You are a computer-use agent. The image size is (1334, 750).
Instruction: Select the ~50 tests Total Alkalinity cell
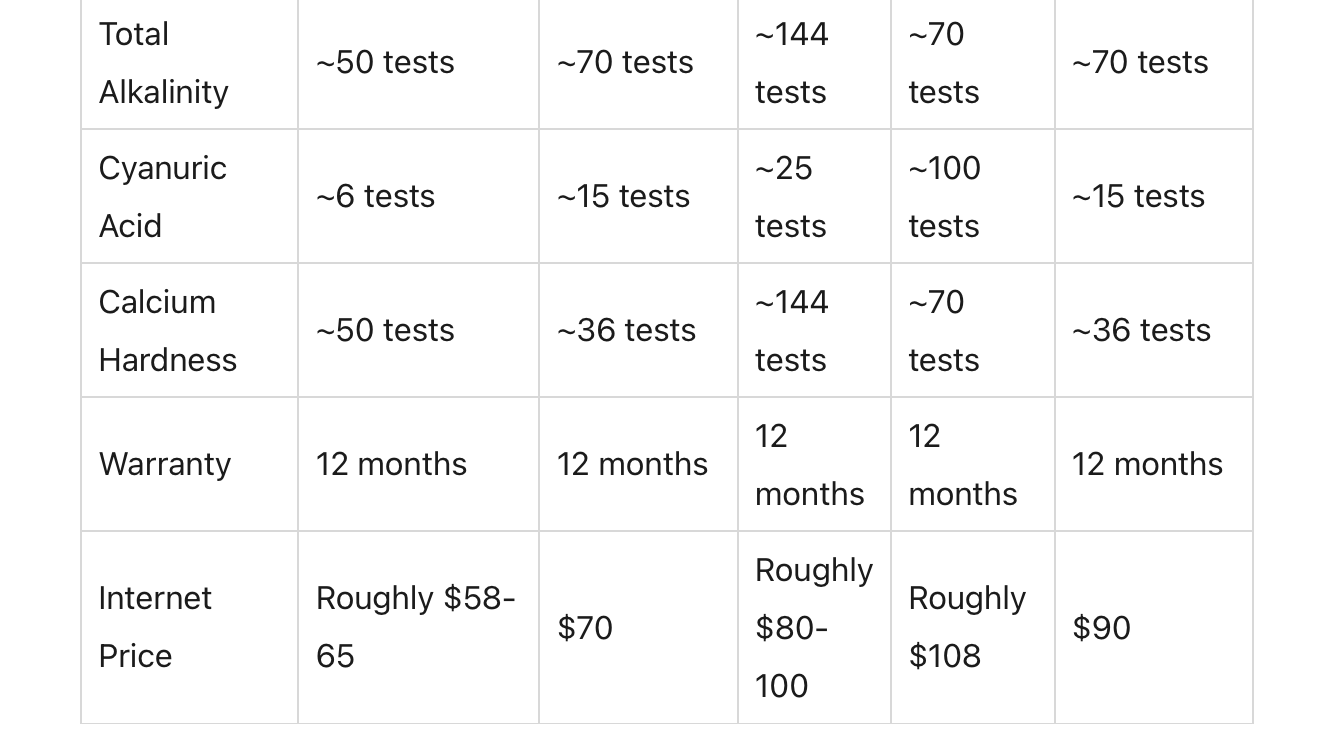pos(418,63)
